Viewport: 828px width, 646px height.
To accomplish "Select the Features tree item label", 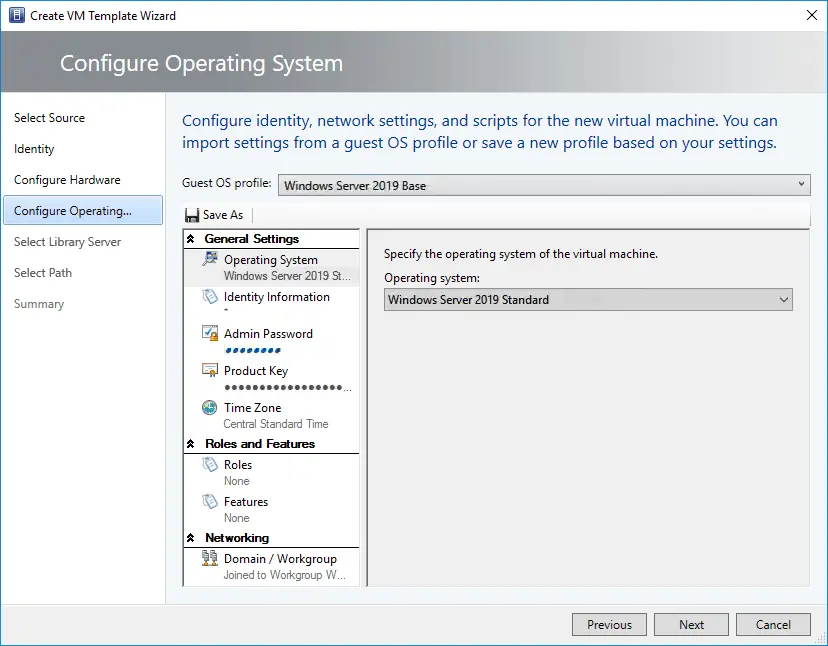I will pyautogui.click(x=246, y=502).
